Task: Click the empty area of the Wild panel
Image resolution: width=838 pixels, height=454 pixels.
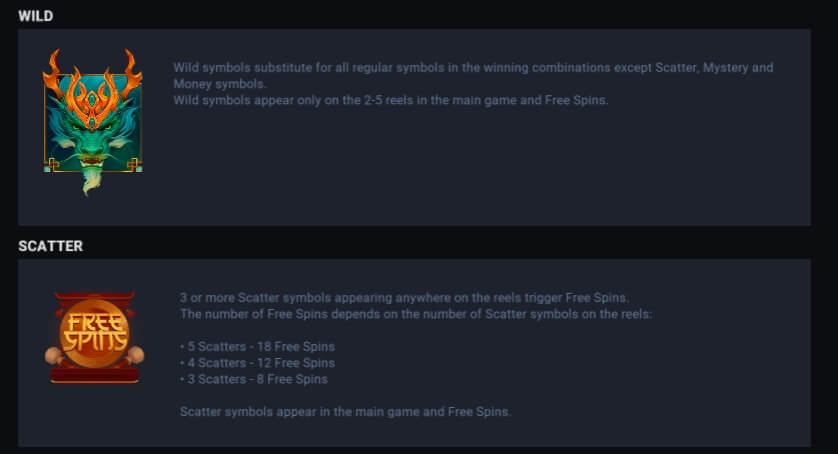Action: [481, 171]
